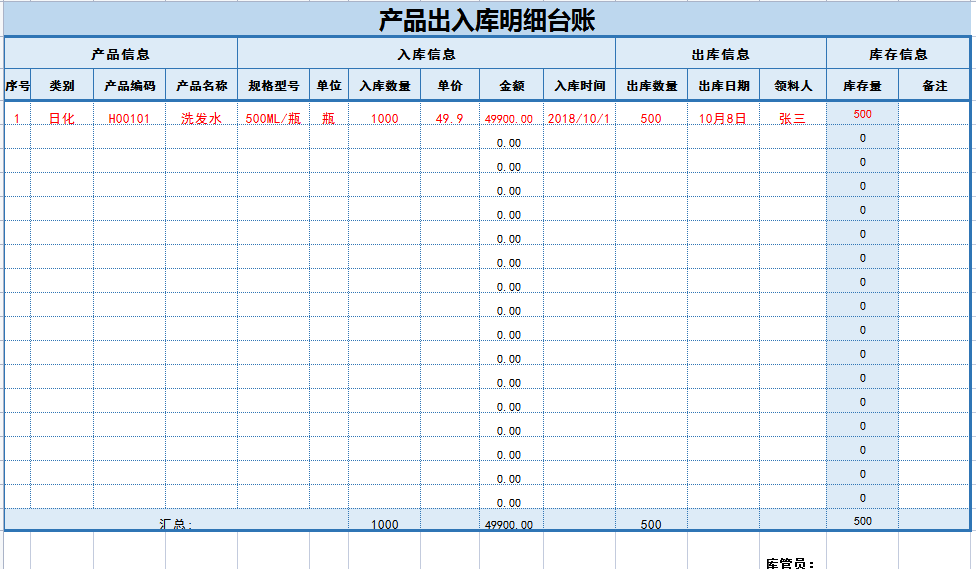
Task: Click the sequence number cell 1
Action: (17, 113)
